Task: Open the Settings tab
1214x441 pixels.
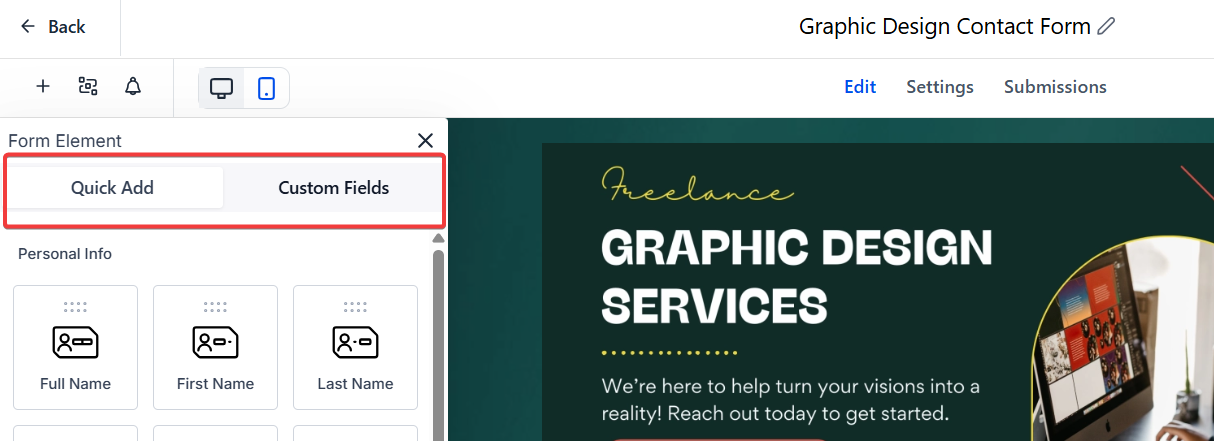Action: [x=940, y=87]
